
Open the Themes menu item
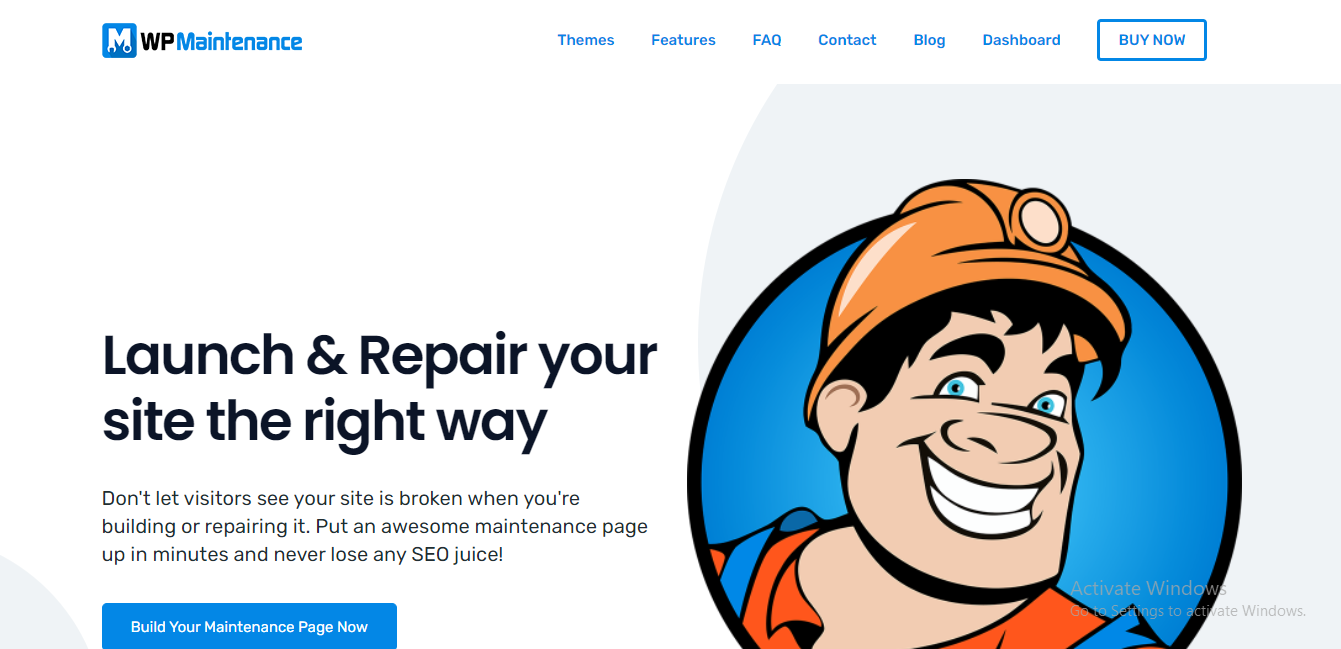click(x=586, y=40)
